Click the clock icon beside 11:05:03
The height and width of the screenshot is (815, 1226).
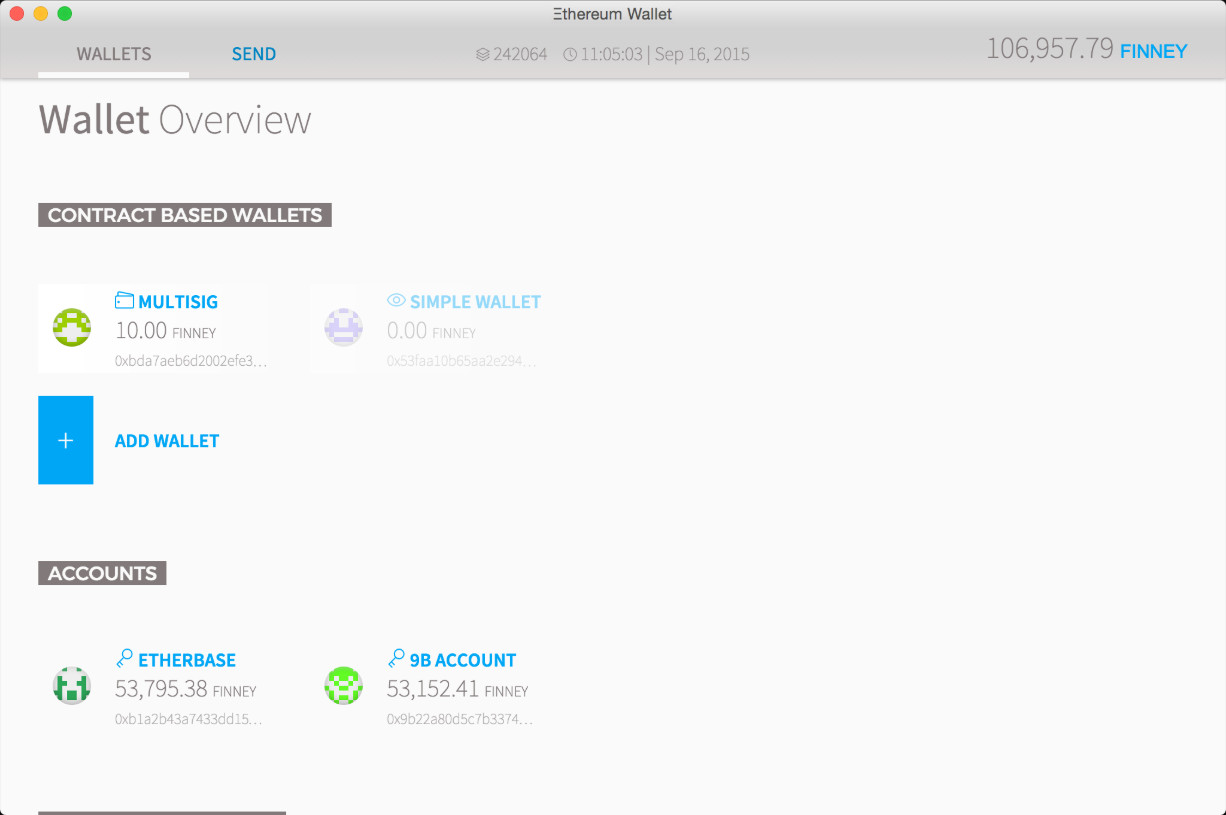pos(570,54)
